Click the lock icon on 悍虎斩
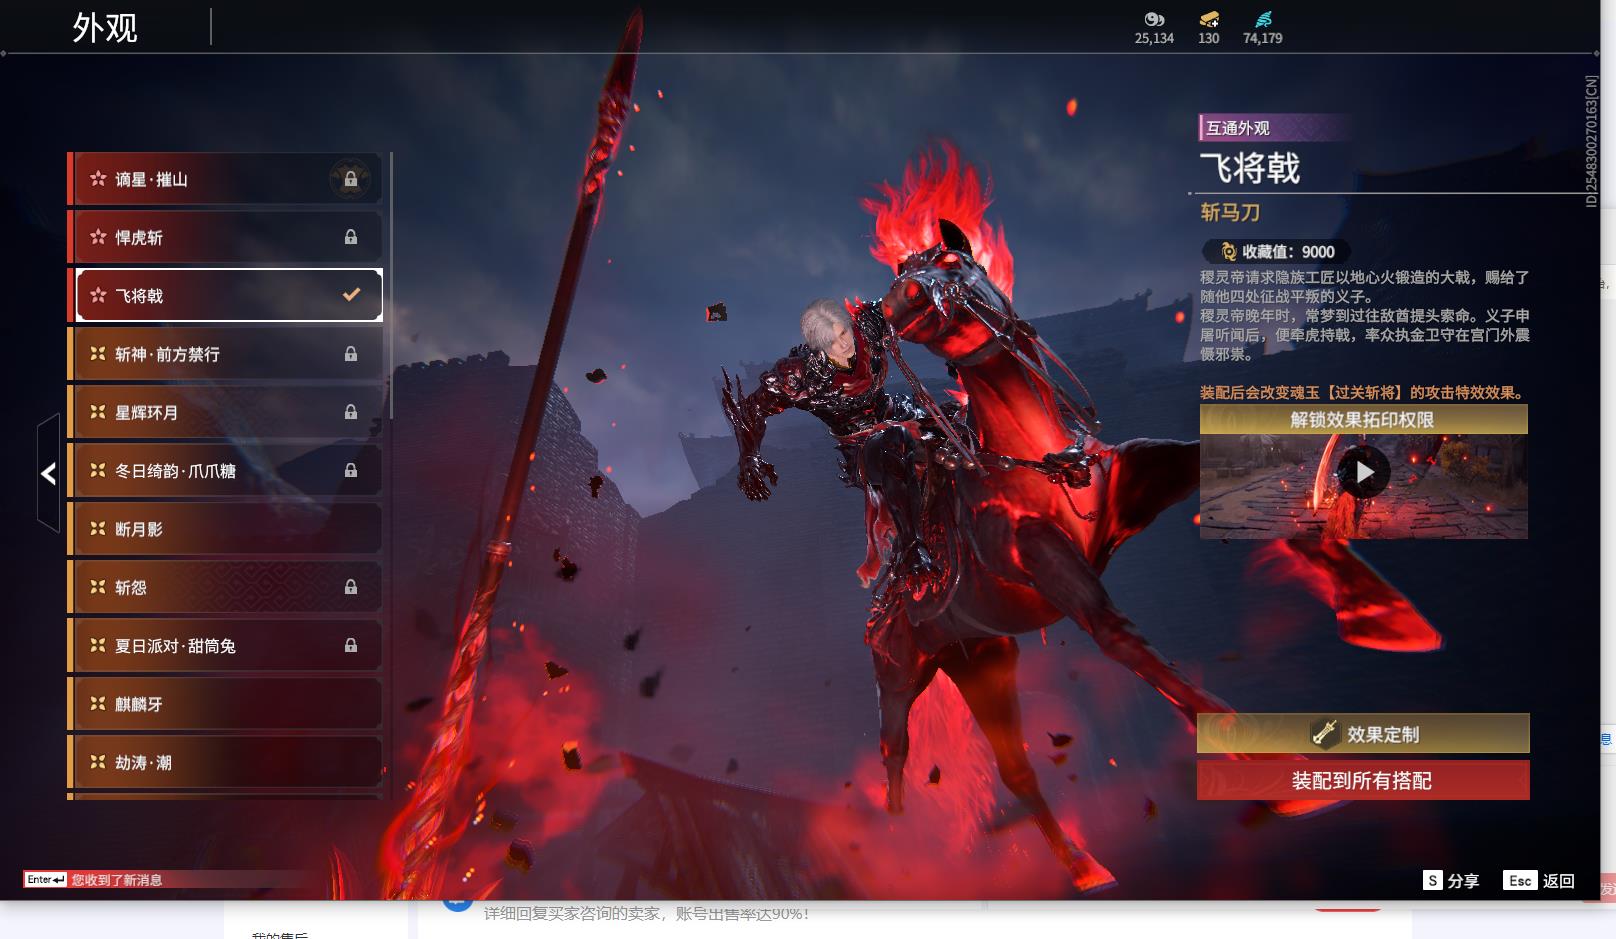 (351, 237)
